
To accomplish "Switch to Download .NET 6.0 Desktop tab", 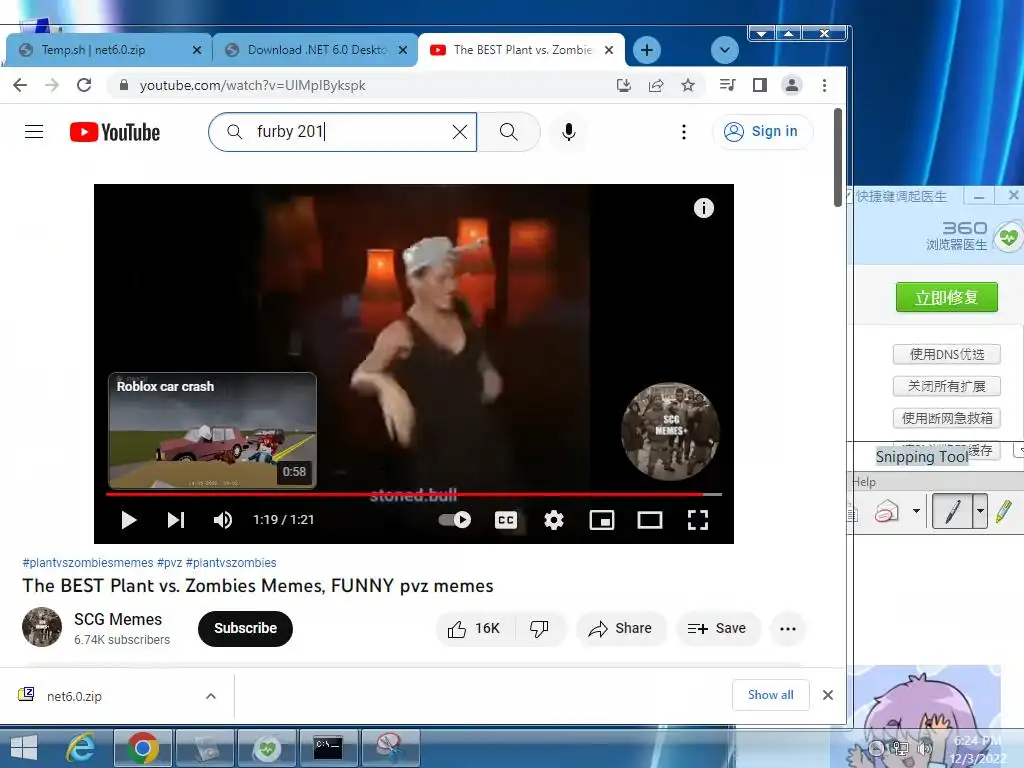I will click(x=315, y=50).
